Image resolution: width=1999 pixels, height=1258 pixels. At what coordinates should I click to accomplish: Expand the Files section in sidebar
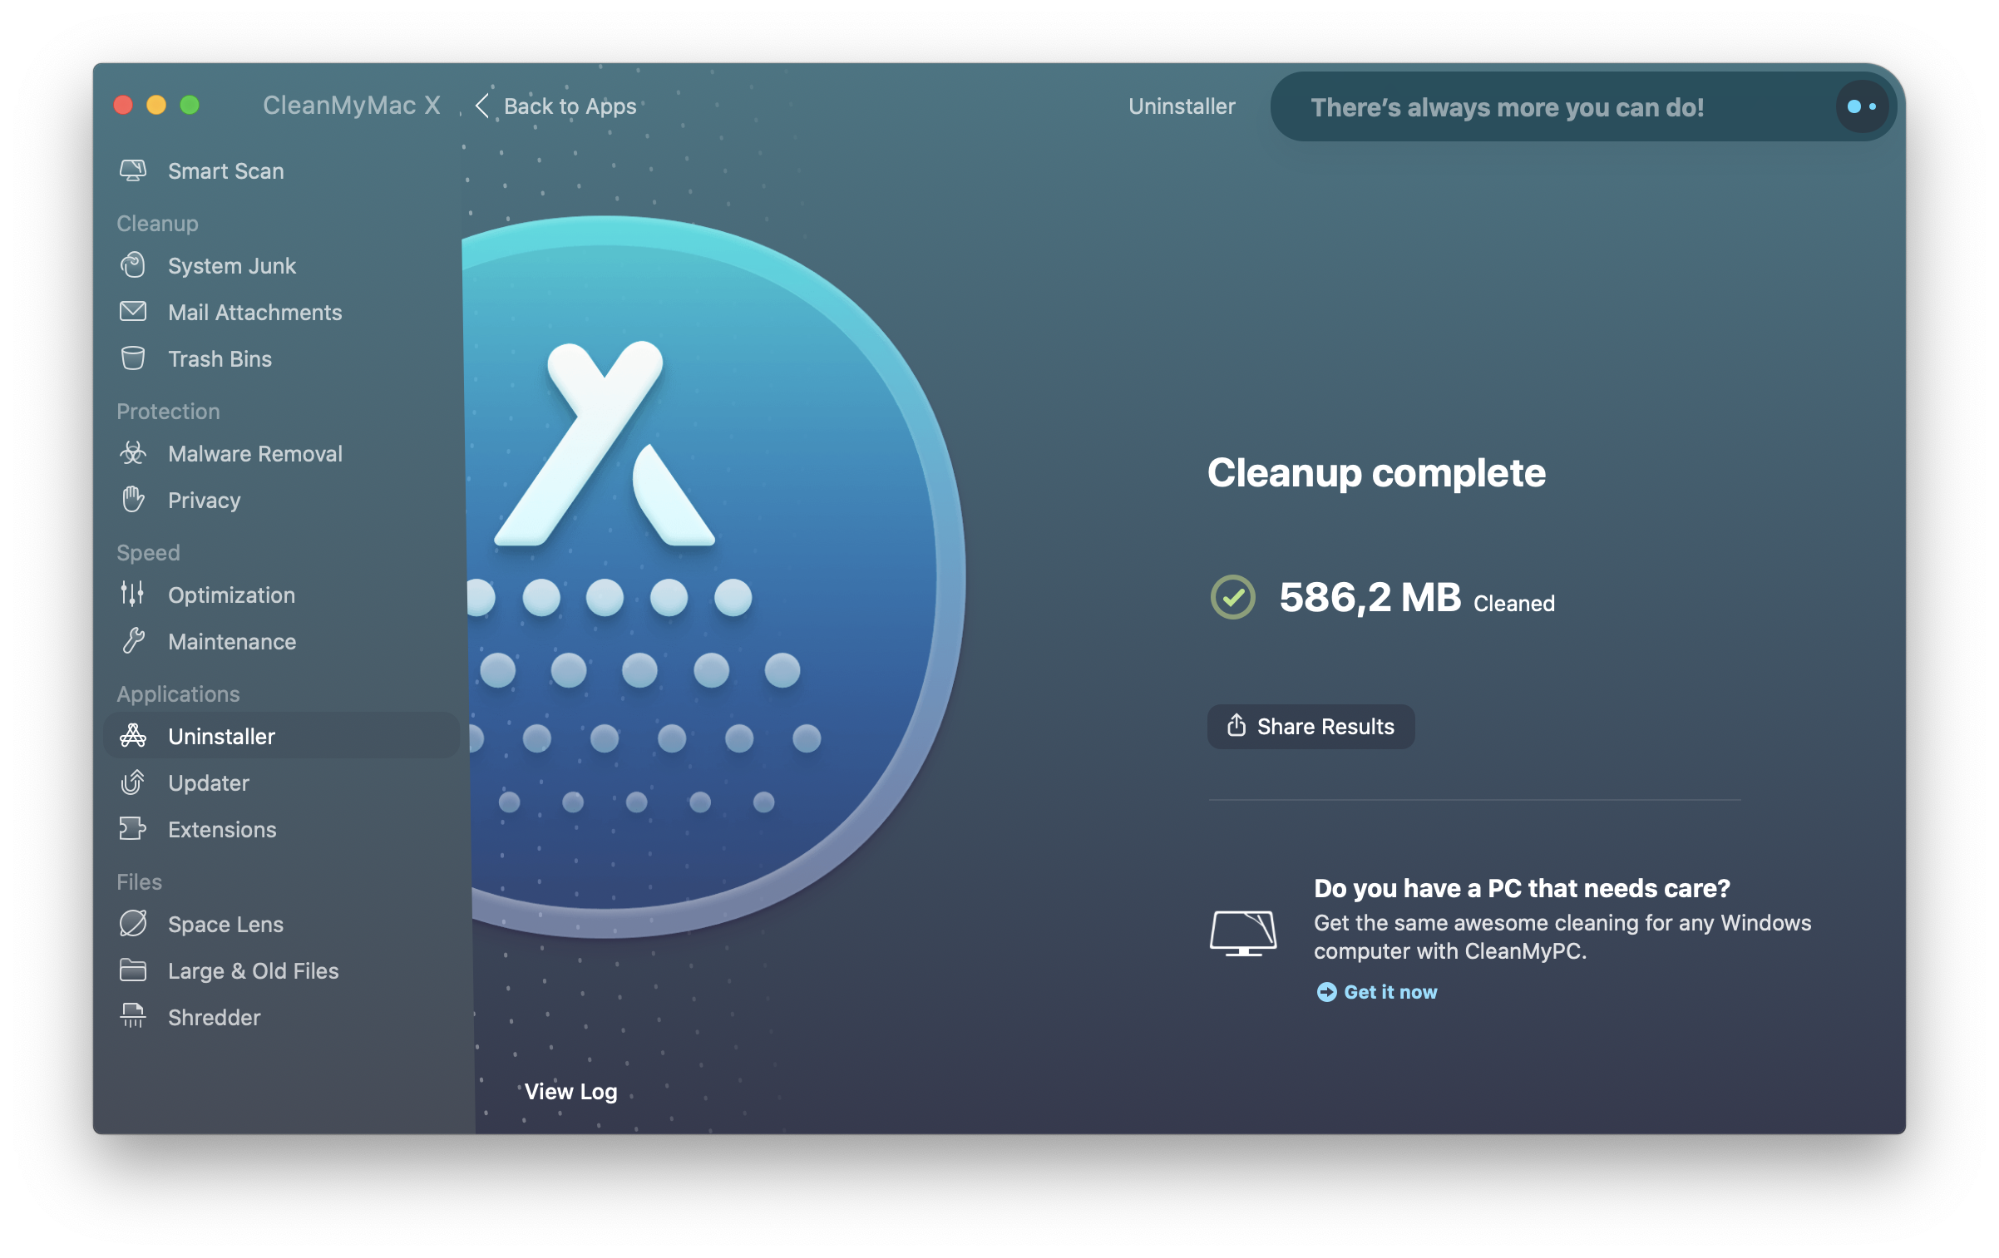tap(141, 880)
